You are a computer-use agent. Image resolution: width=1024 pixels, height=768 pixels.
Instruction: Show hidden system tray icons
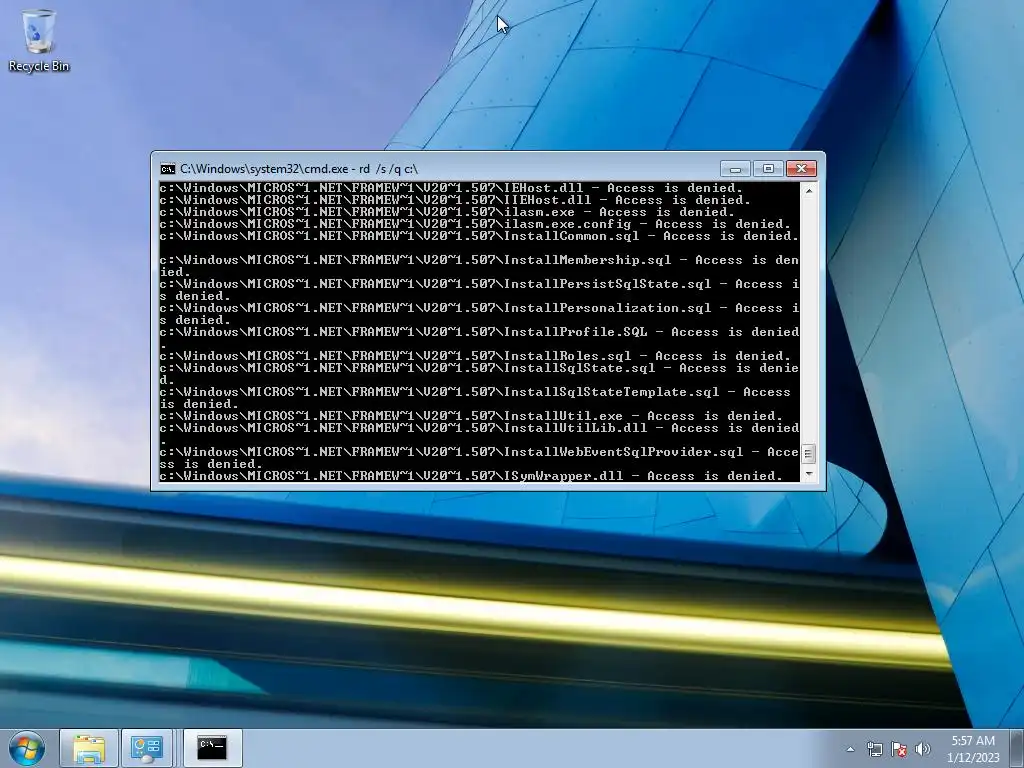click(x=850, y=749)
